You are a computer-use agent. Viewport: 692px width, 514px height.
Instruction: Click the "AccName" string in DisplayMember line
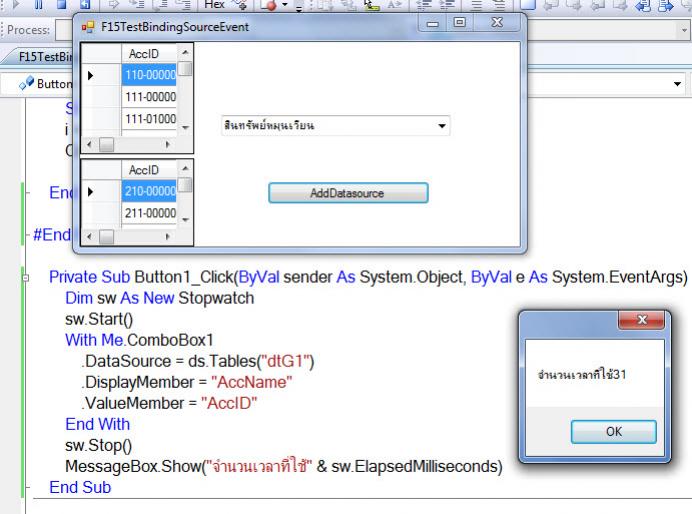coord(252,382)
